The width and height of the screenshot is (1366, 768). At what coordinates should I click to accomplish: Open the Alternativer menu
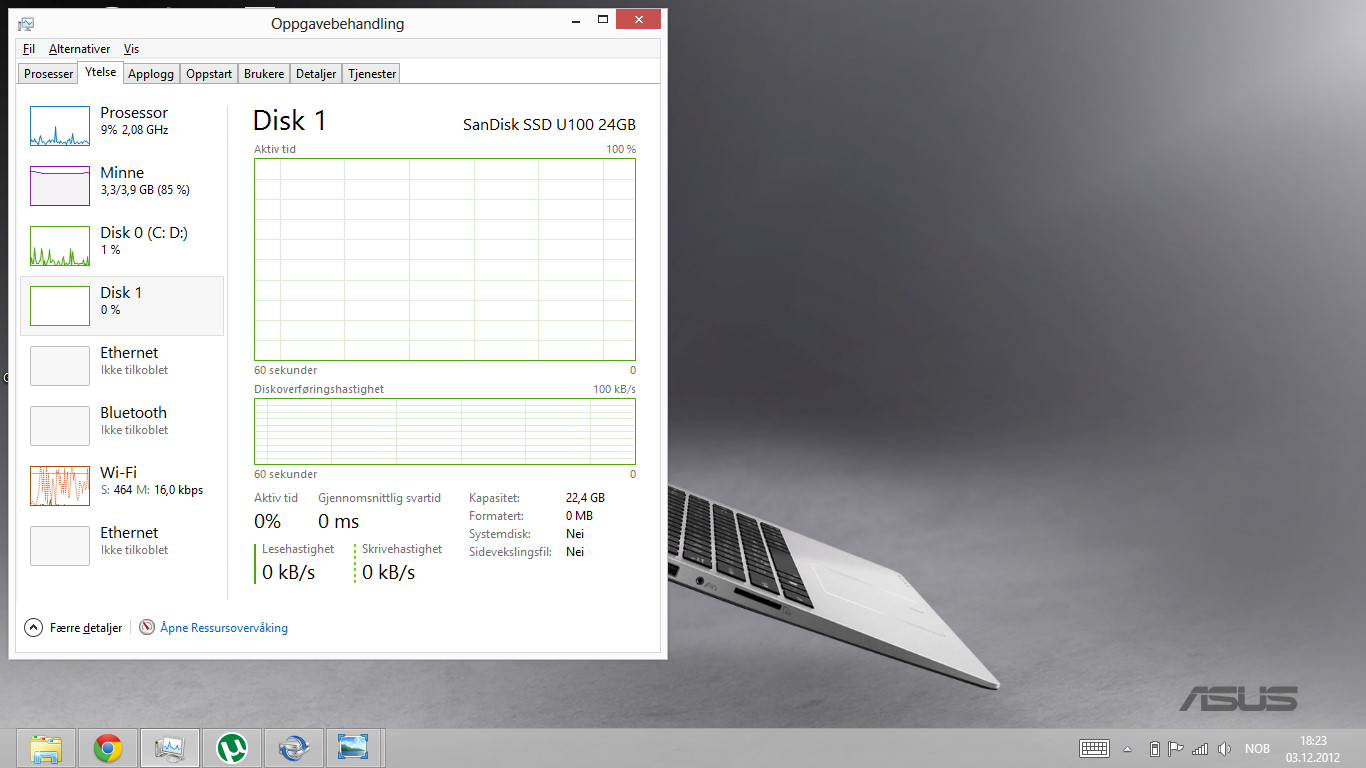[79, 49]
